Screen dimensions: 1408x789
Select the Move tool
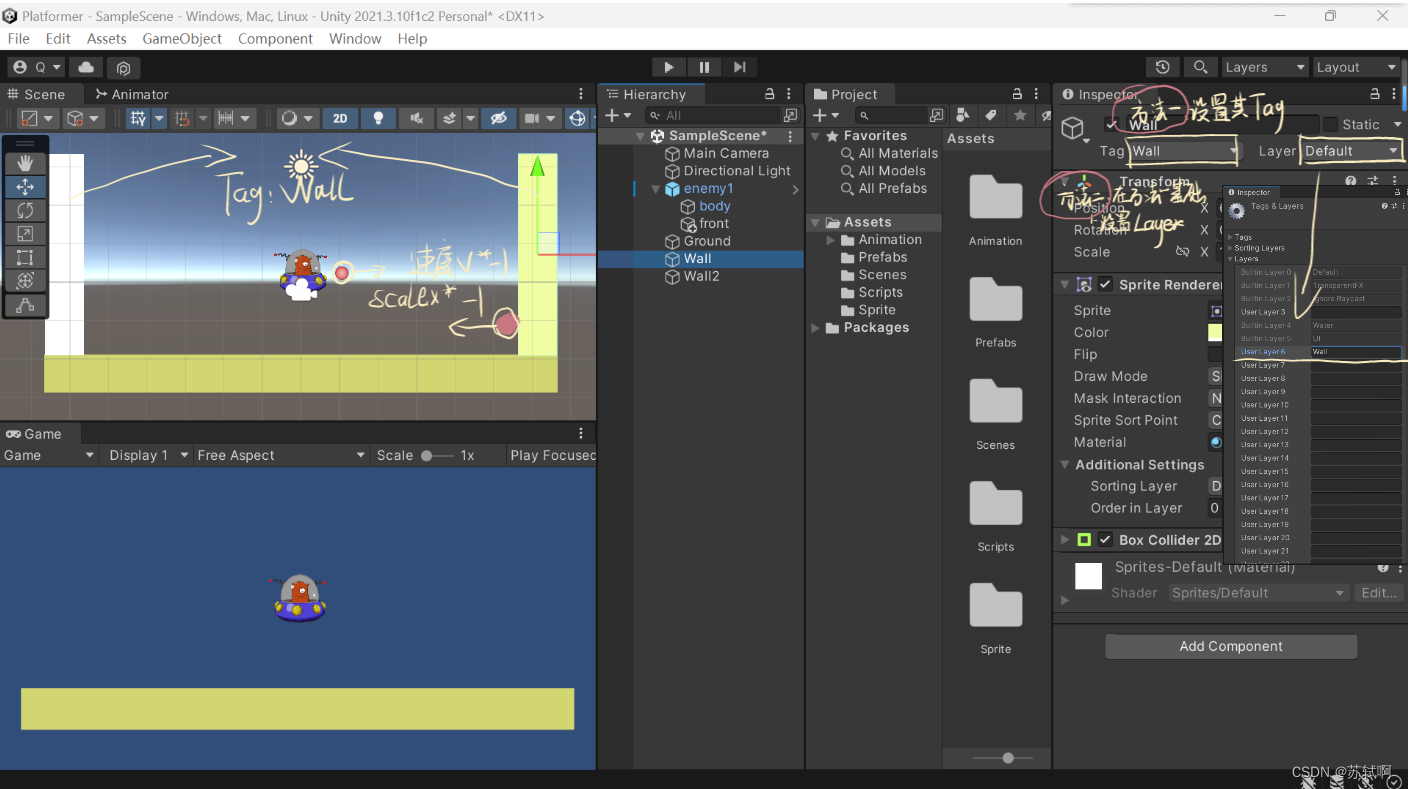click(x=25, y=186)
